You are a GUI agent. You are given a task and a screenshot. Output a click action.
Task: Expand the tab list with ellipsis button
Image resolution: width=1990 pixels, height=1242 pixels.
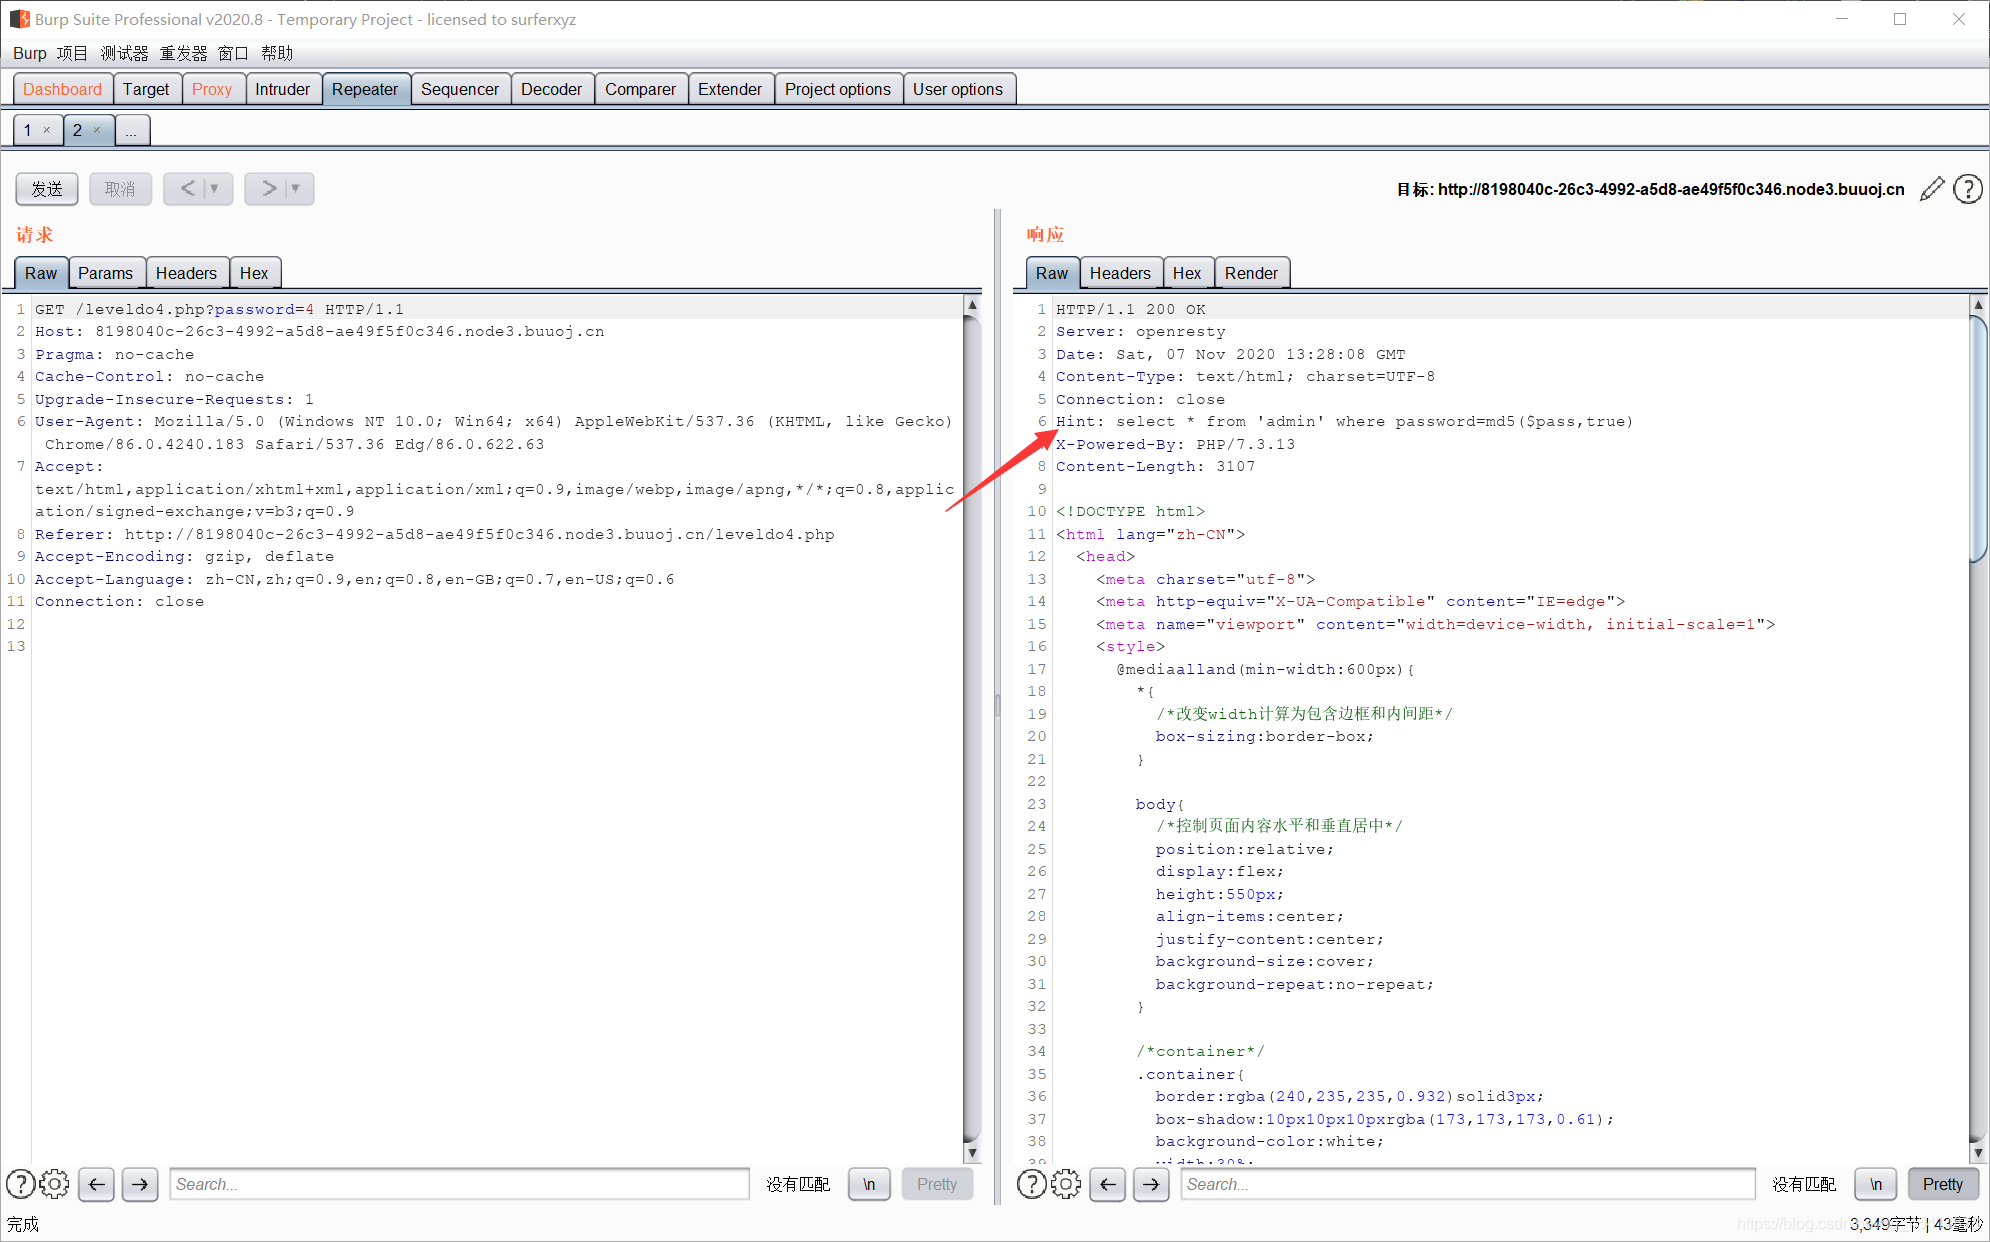pyautogui.click(x=130, y=130)
